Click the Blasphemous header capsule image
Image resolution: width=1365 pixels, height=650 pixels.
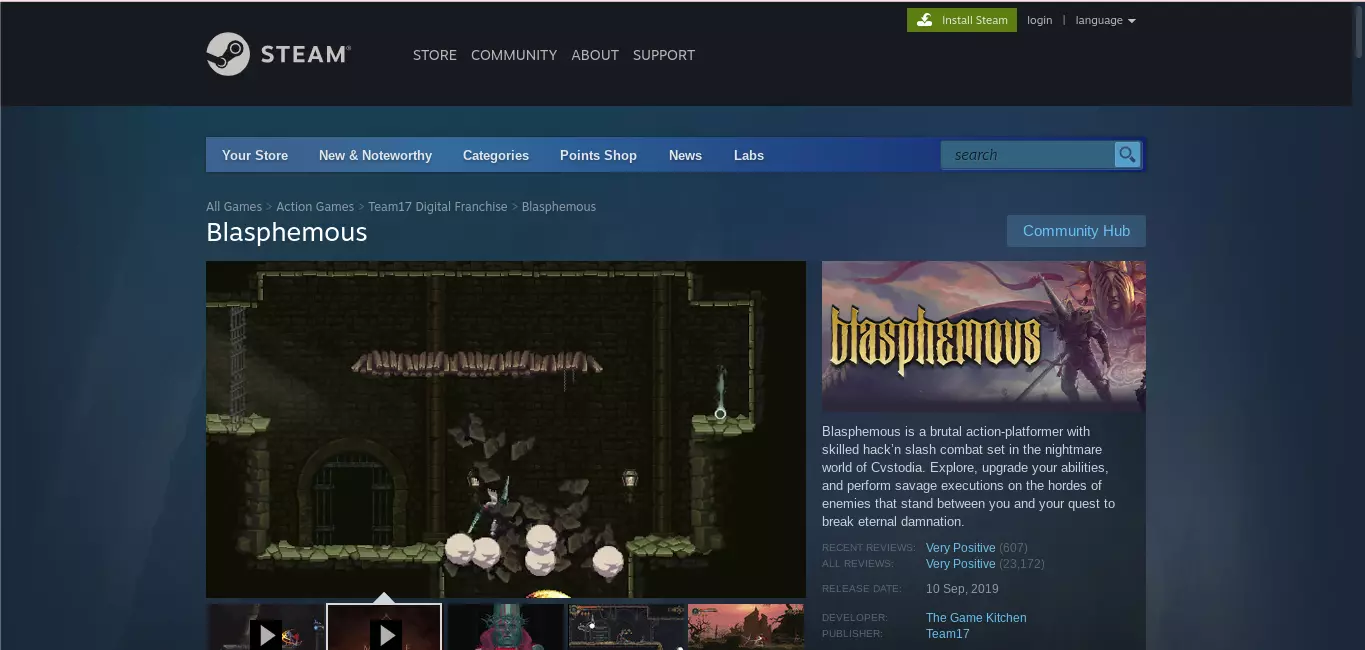tap(984, 337)
